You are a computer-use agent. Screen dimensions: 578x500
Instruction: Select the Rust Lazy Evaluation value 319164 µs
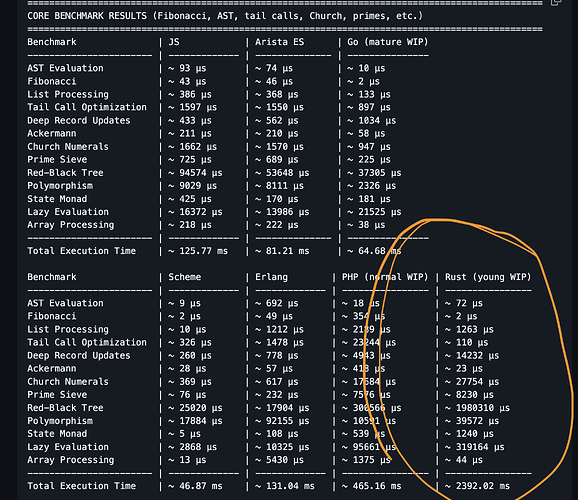(x=475, y=447)
